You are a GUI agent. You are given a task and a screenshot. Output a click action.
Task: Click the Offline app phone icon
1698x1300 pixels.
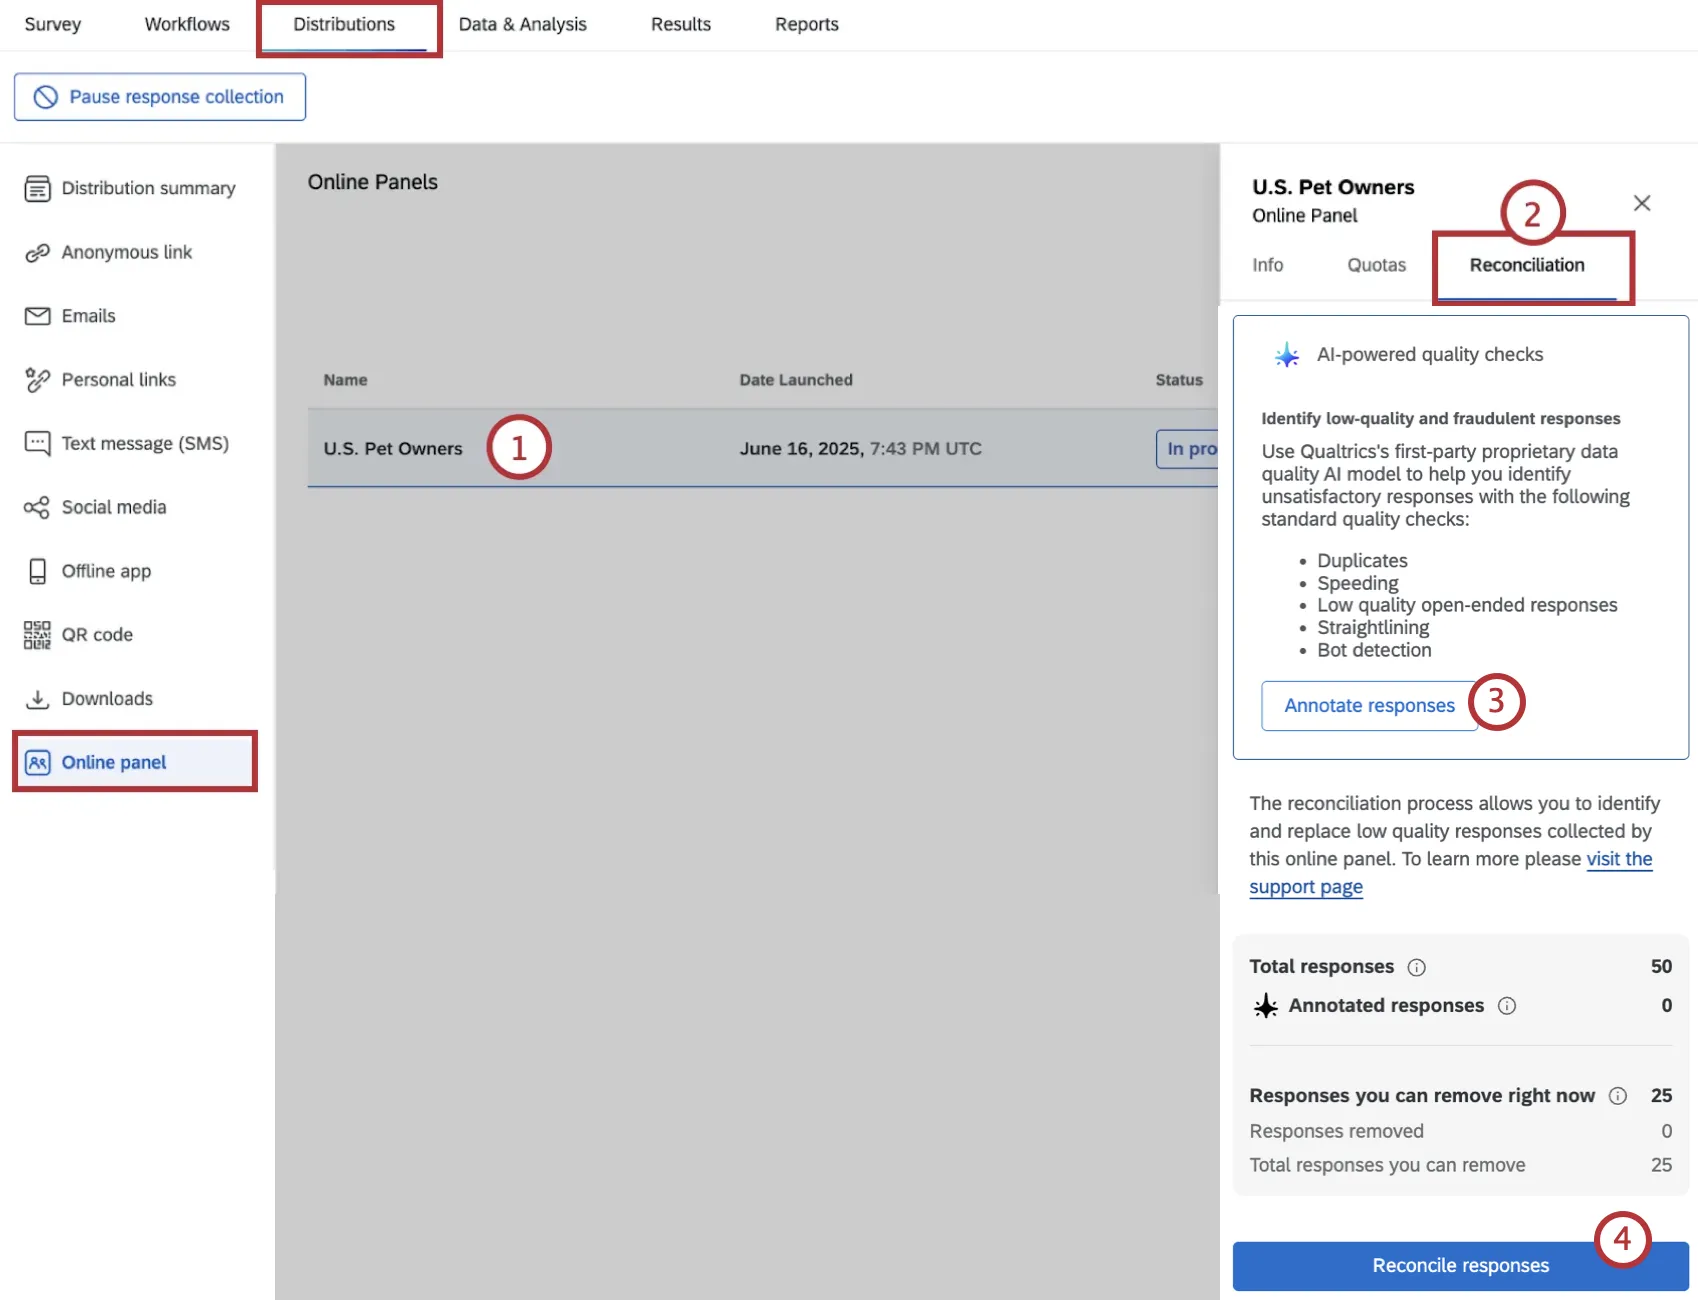point(37,571)
